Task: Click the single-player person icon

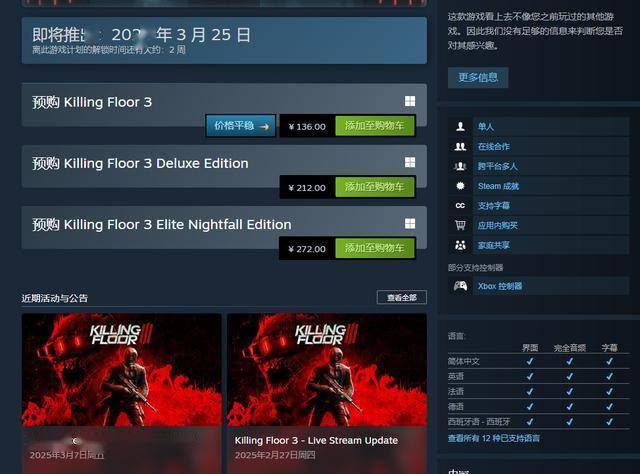Action: point(460,127)
